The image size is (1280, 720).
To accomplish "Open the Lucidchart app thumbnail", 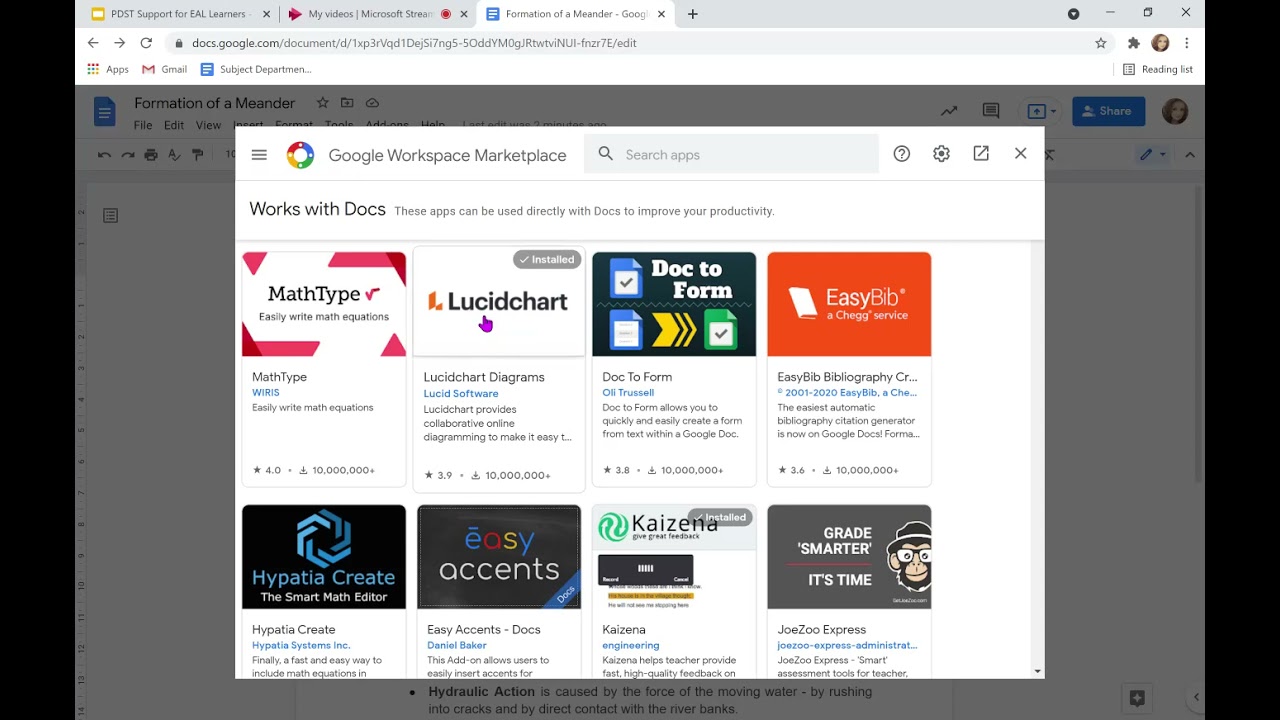I will pos(499,304).
